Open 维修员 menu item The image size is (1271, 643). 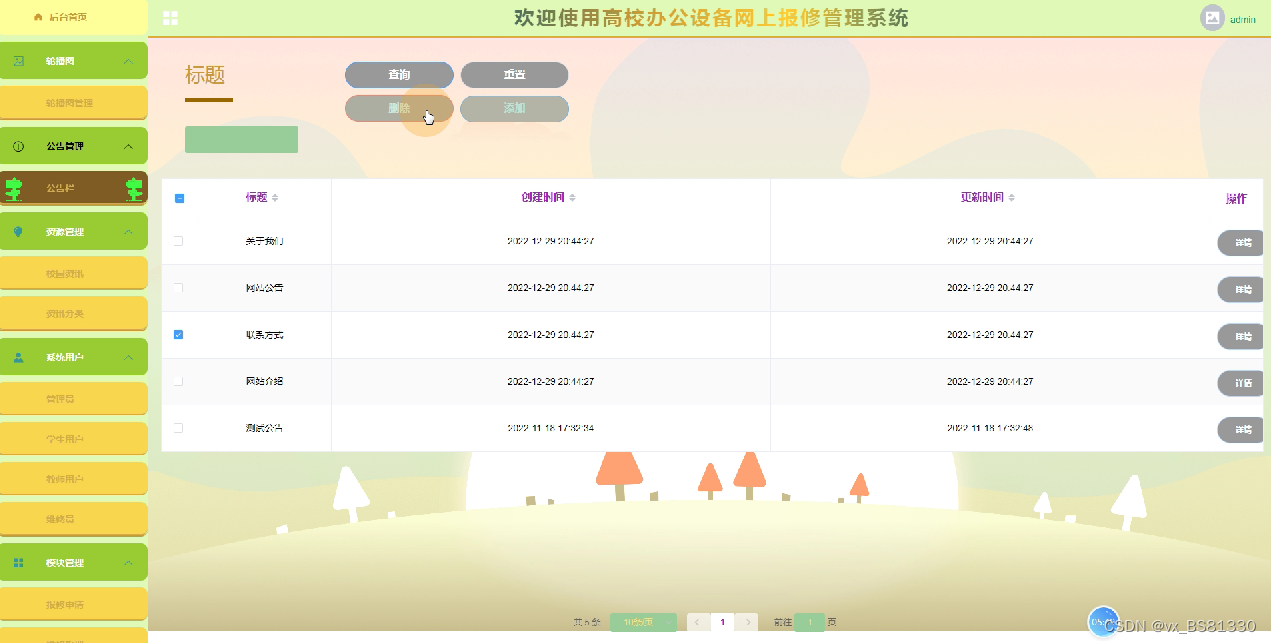[74, 519]
